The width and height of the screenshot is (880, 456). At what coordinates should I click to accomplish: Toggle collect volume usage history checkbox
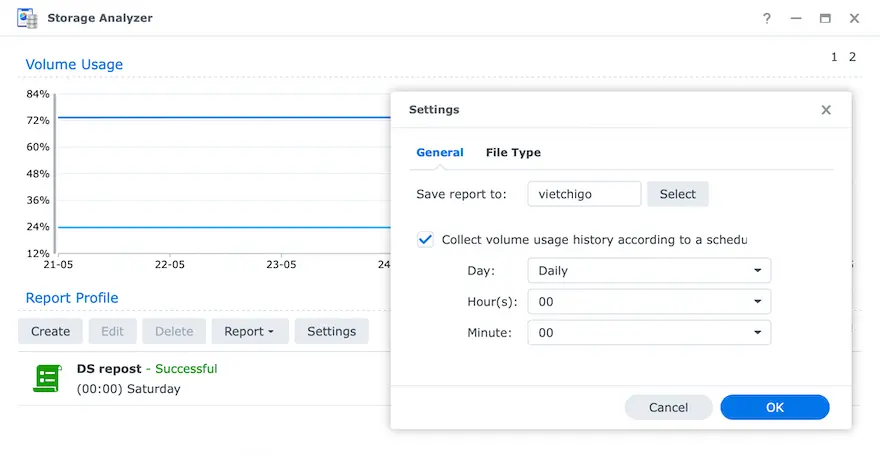click(426, 240)
